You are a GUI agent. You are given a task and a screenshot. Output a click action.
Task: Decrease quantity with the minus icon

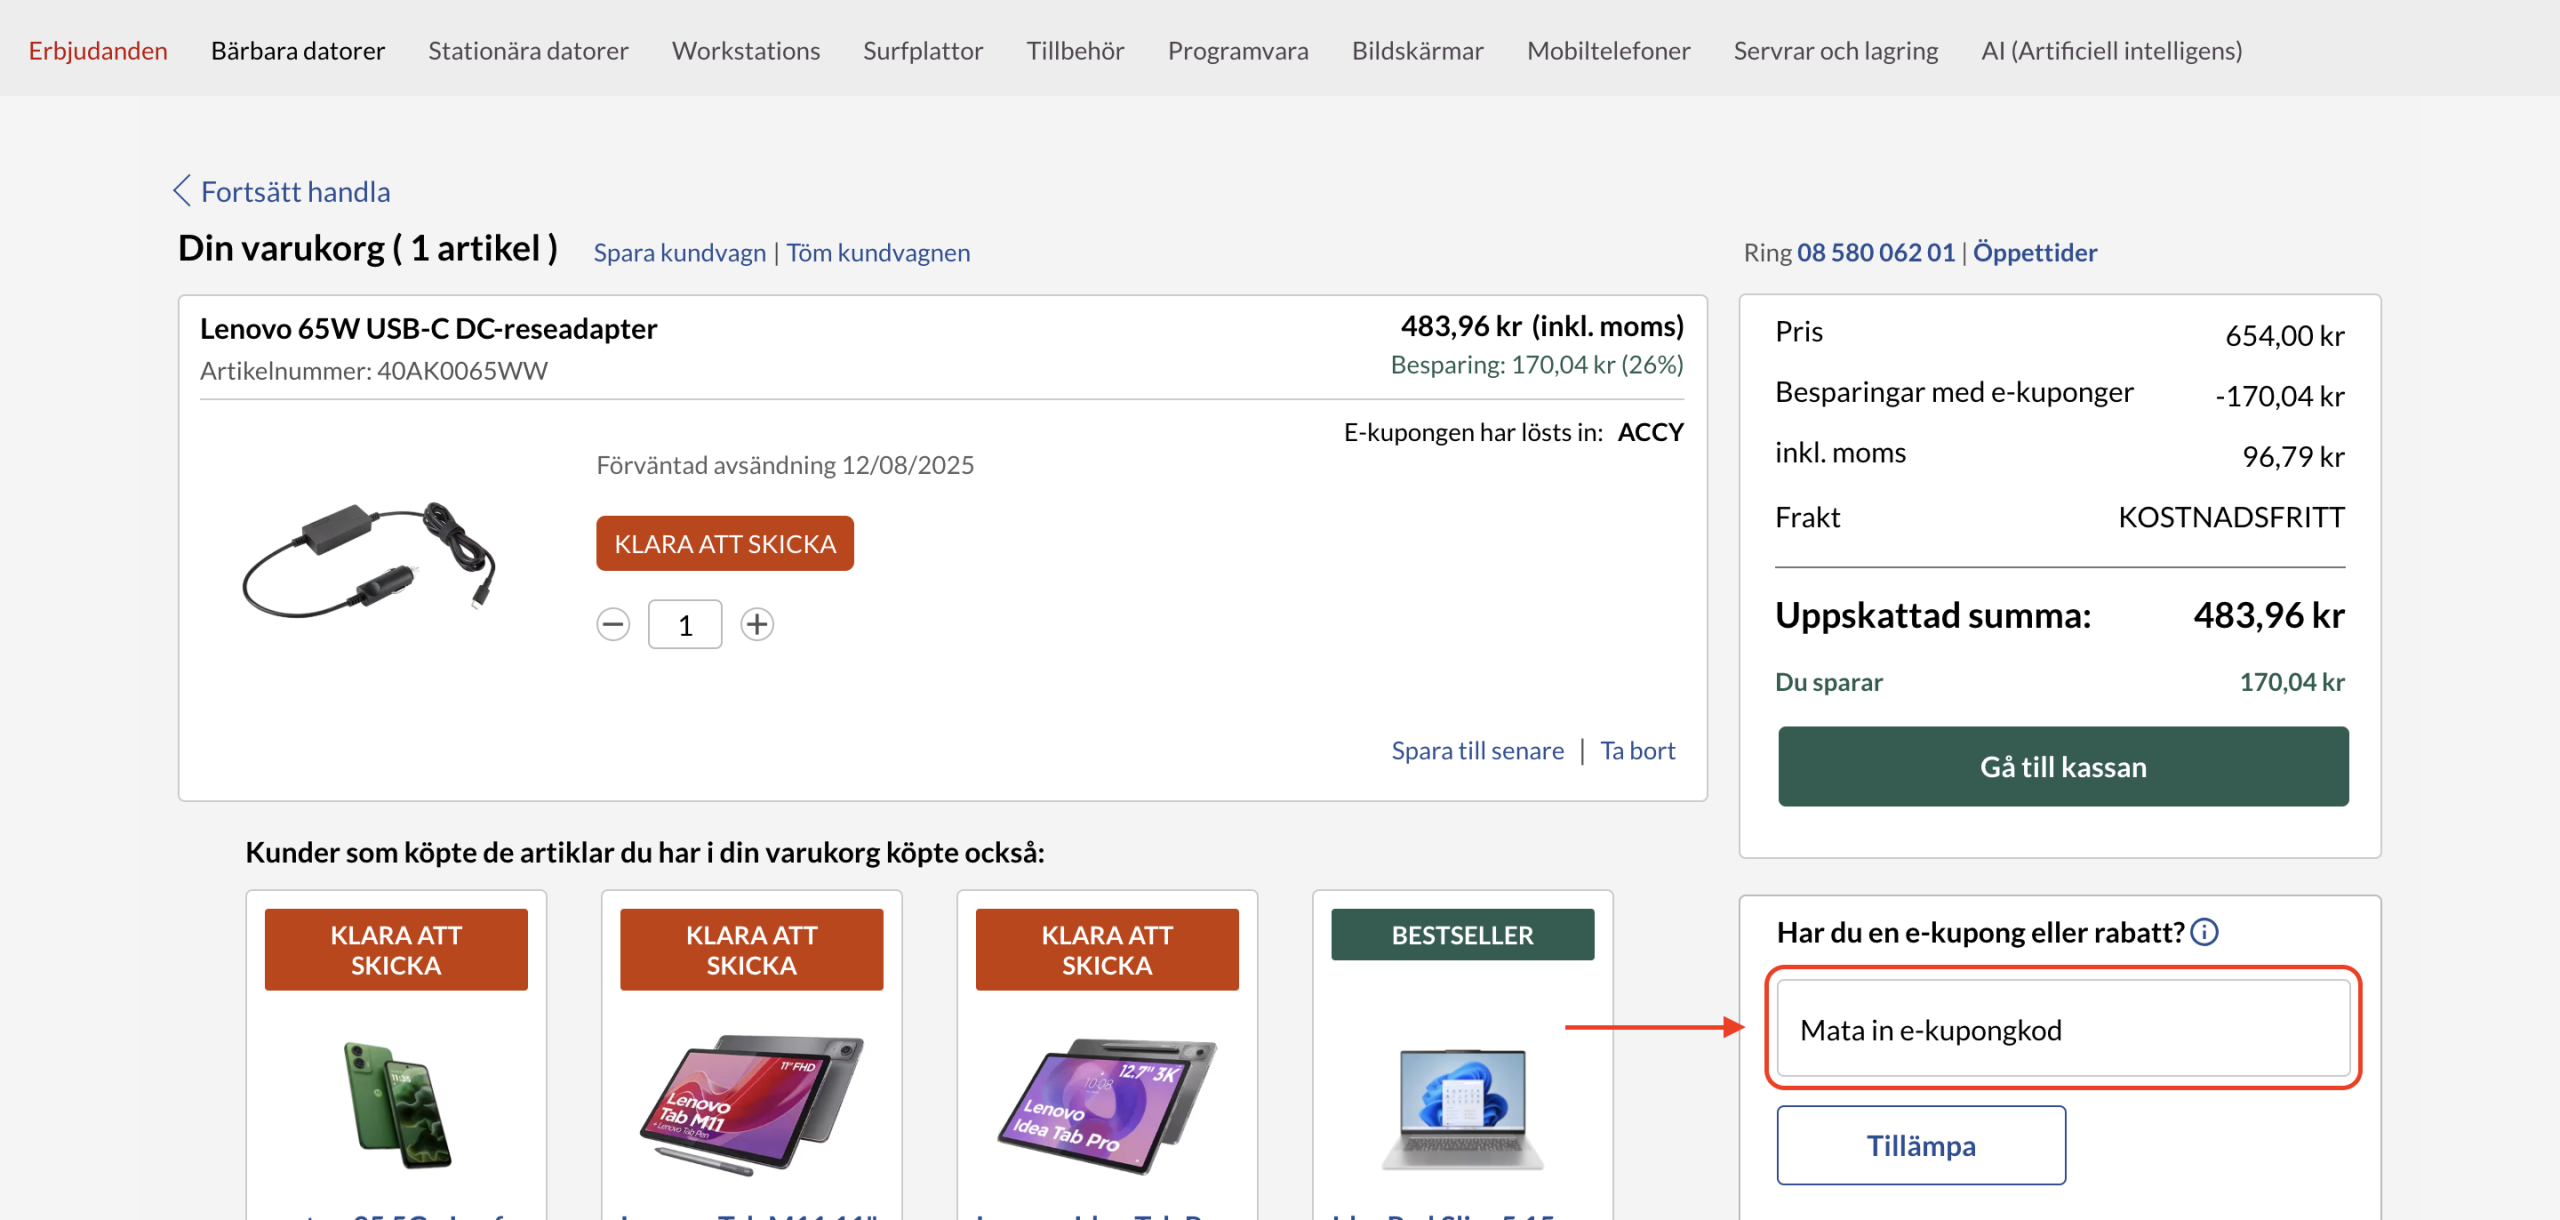613,624
